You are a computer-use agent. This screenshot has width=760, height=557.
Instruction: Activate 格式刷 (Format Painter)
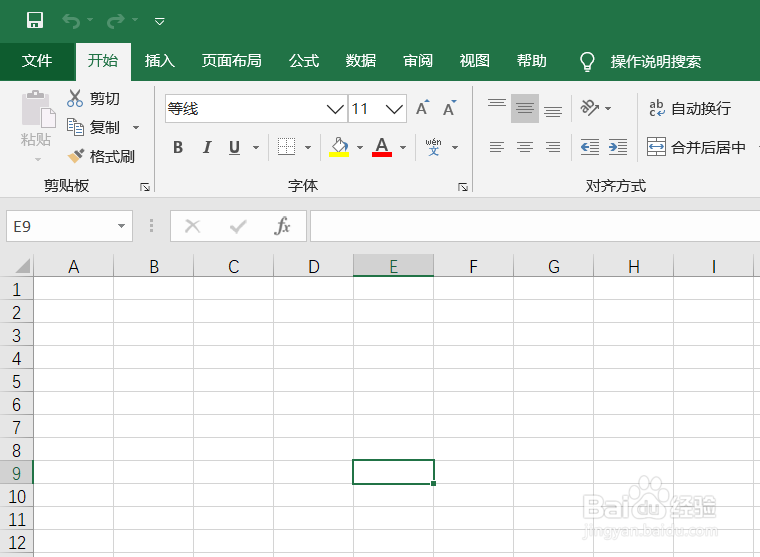[x=101, y=156]
